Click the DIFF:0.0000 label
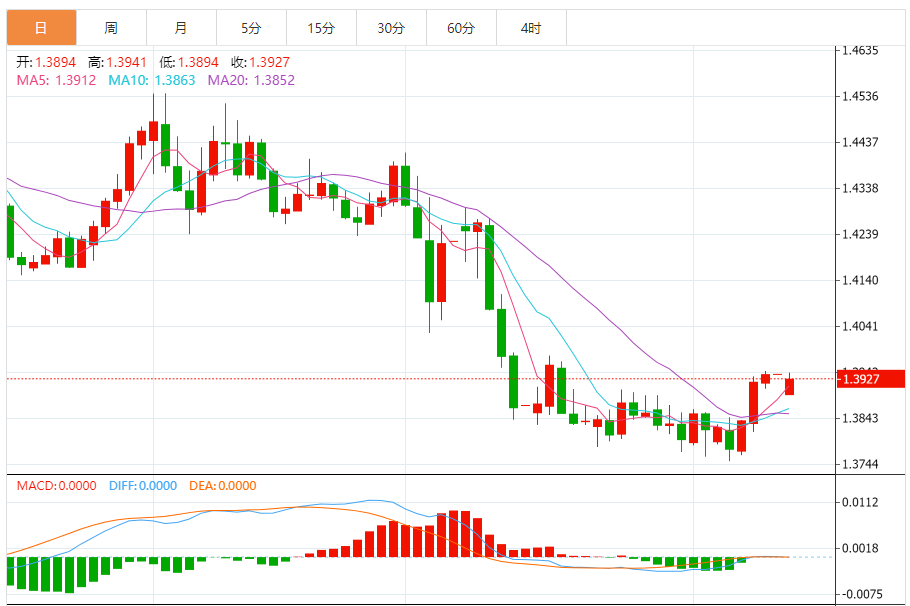Viewport: 910px width, 606px height. [x=143, y=486]
